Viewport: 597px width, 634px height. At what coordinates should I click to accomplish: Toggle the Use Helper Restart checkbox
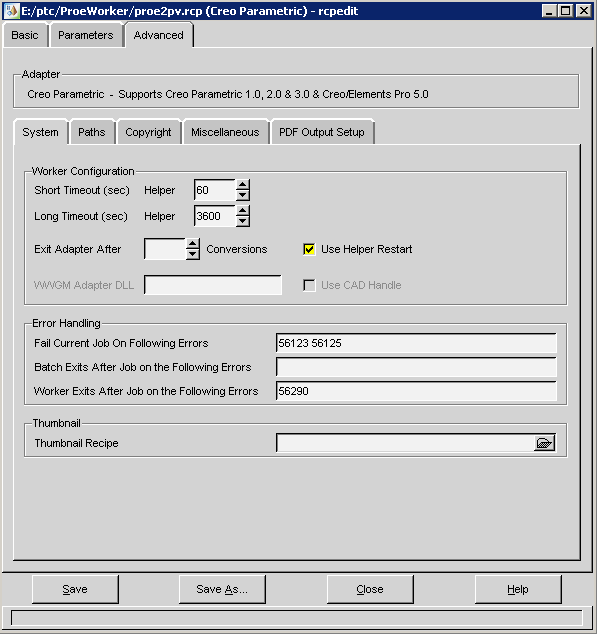tap(309, 249)
